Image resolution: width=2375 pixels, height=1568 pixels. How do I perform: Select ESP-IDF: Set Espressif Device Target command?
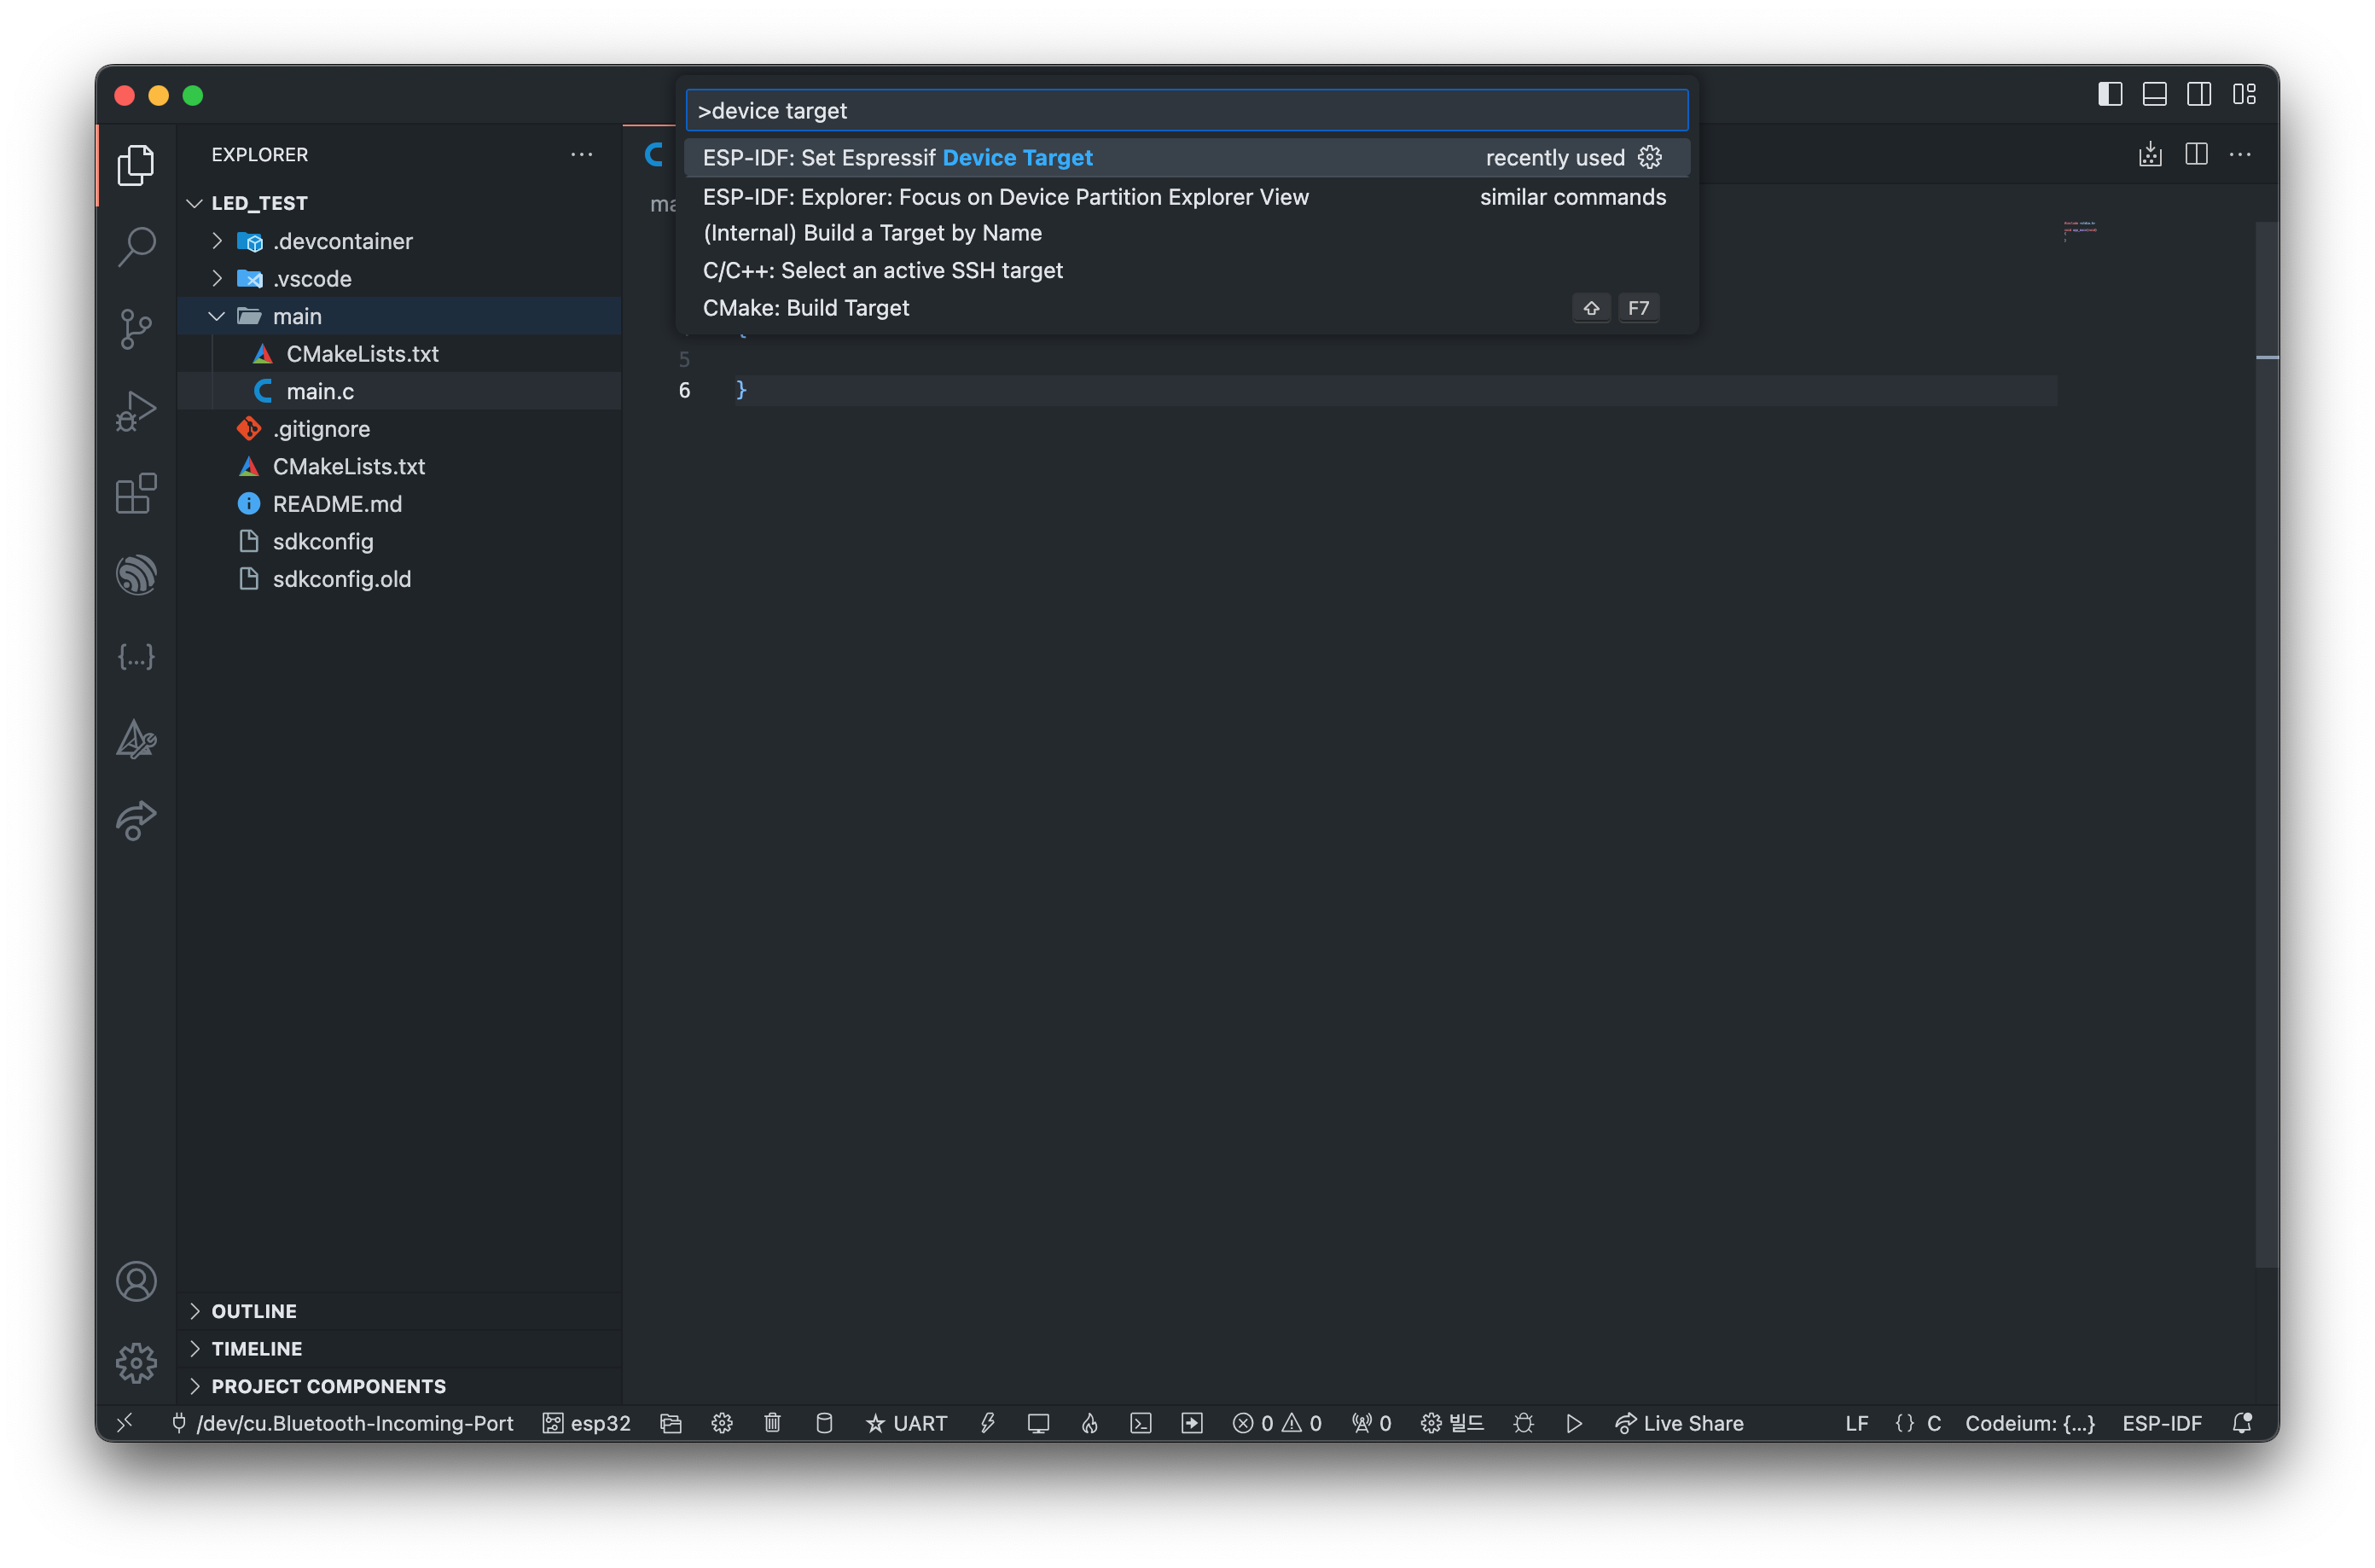tap(898, 158)
